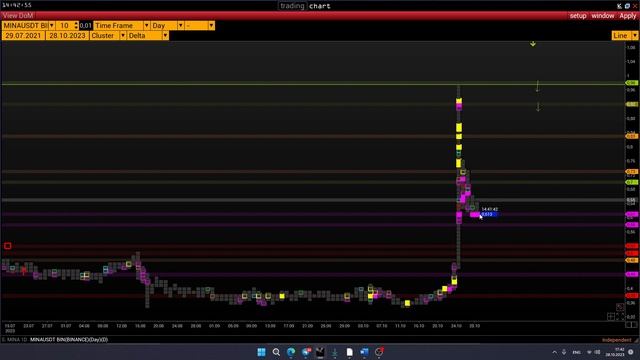Click the circular tray icon beside the clock
This screenshot has height=360, width=640.
pos(631,352)
